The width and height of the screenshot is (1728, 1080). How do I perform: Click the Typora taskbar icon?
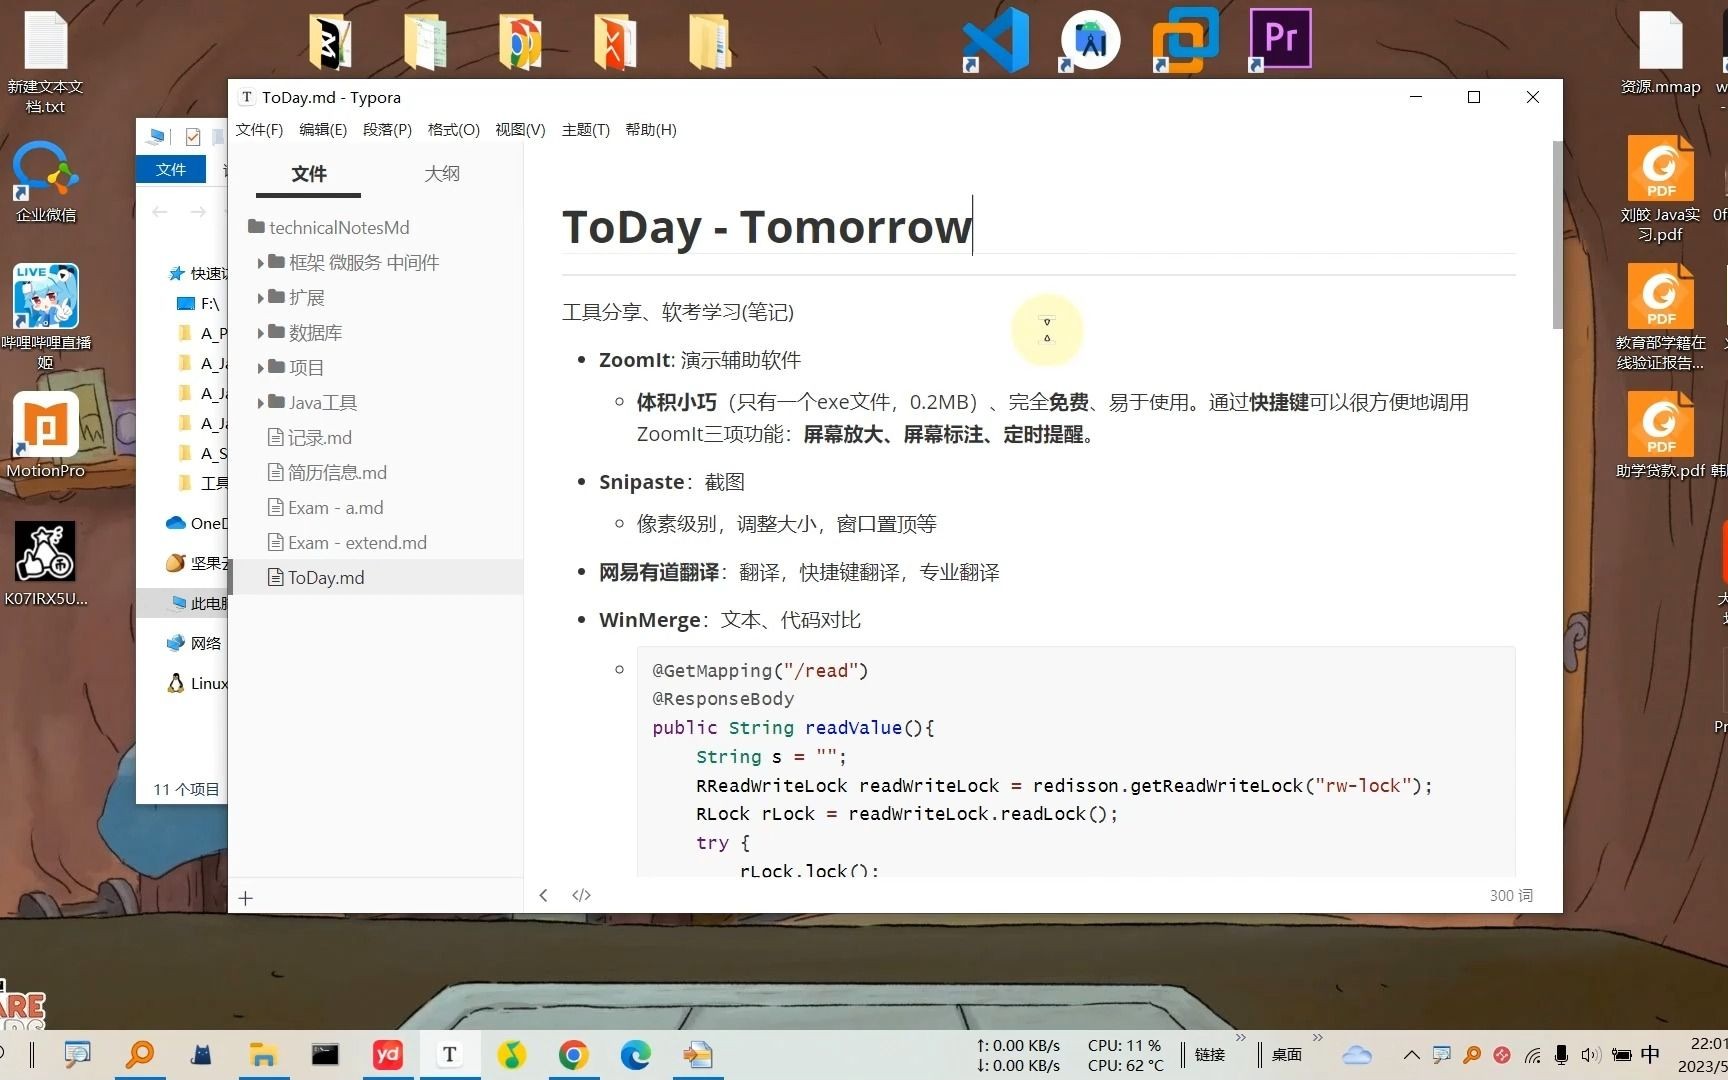point(449,1054)
